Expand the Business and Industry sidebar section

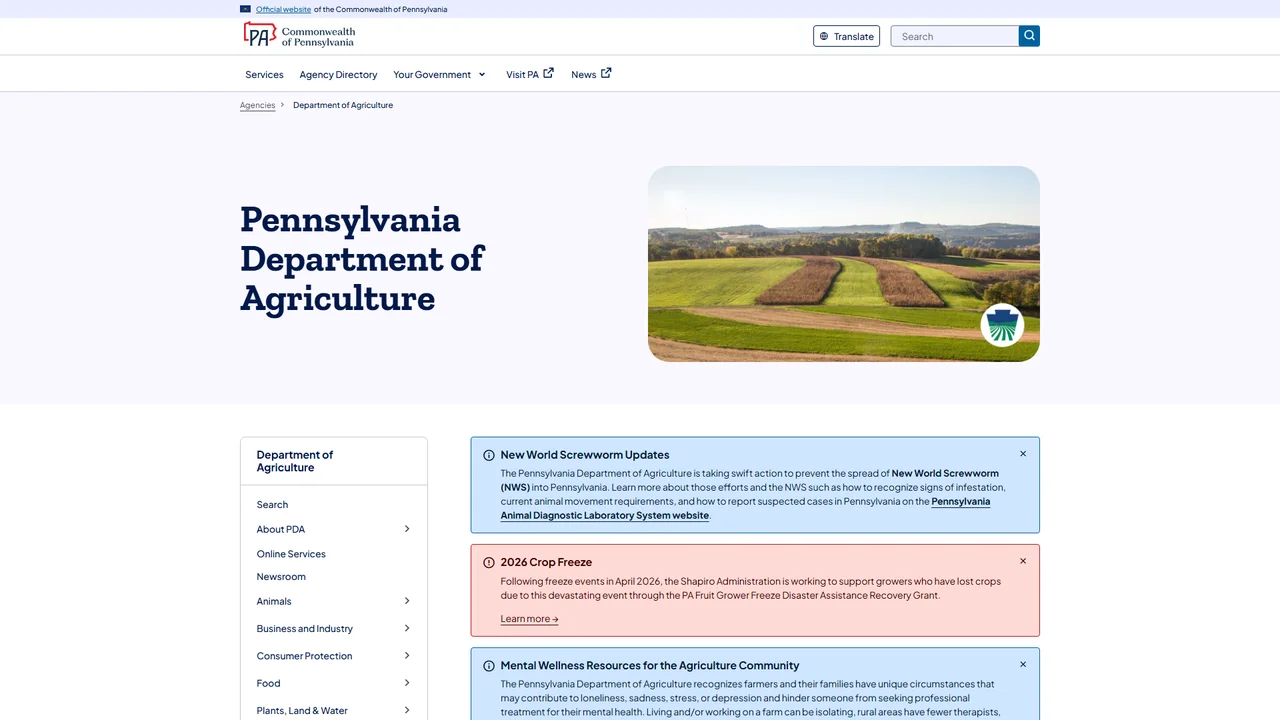[407, 628]
